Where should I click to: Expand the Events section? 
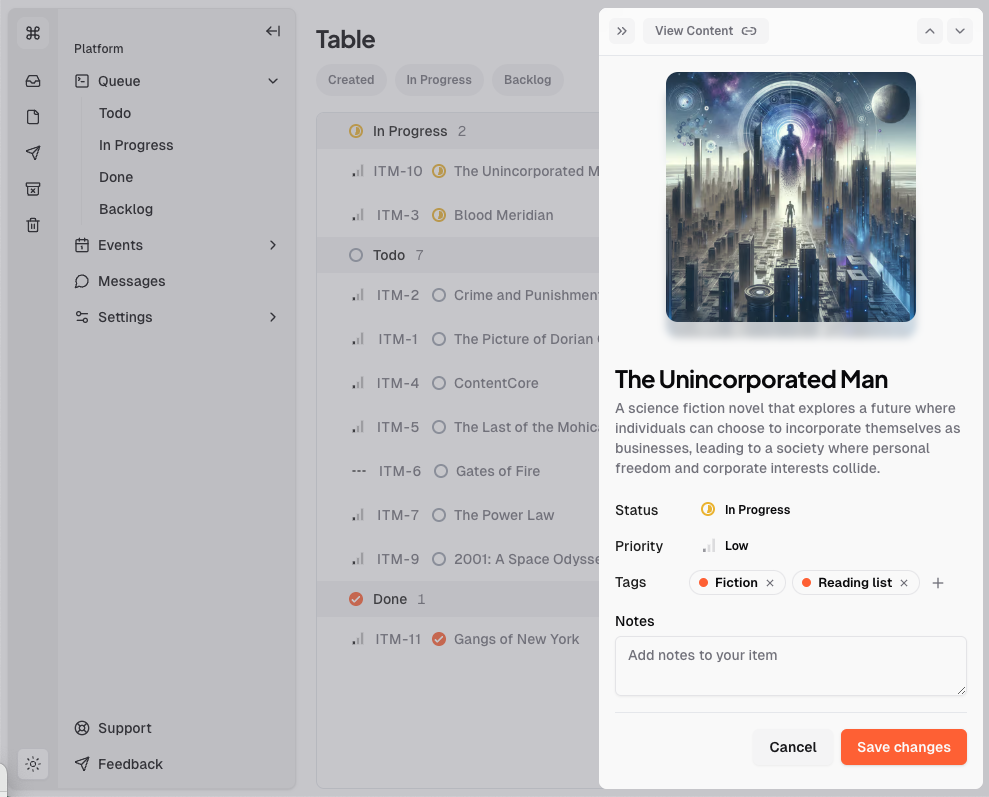[272, 245]
